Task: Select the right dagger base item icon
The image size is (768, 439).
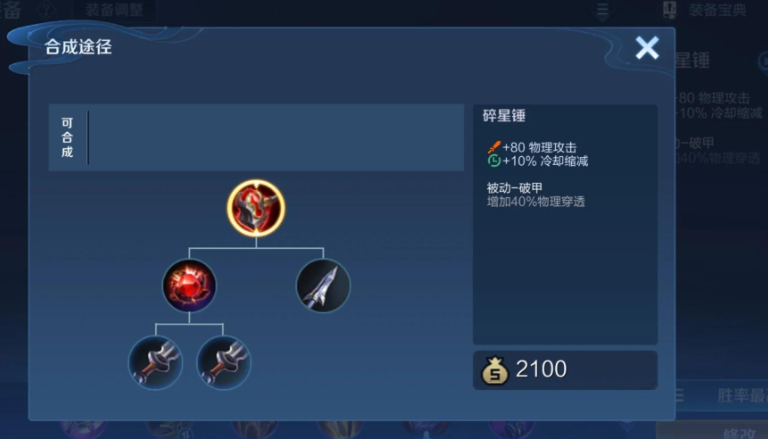Action: [x=223, y=363]
